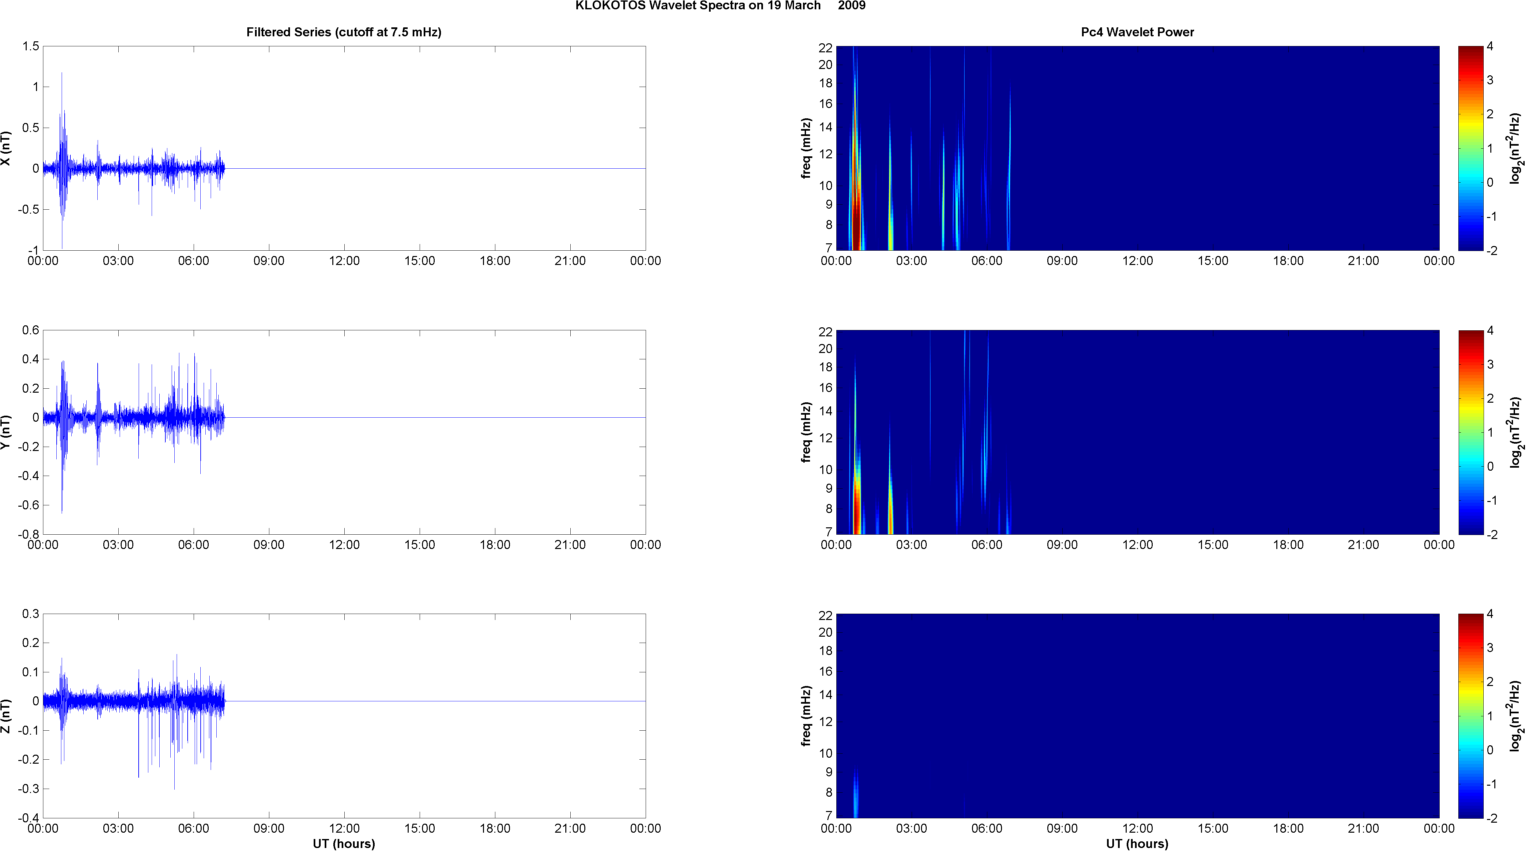
Task: Select the Filtered Series column title
Action: [x=343, y=32]
